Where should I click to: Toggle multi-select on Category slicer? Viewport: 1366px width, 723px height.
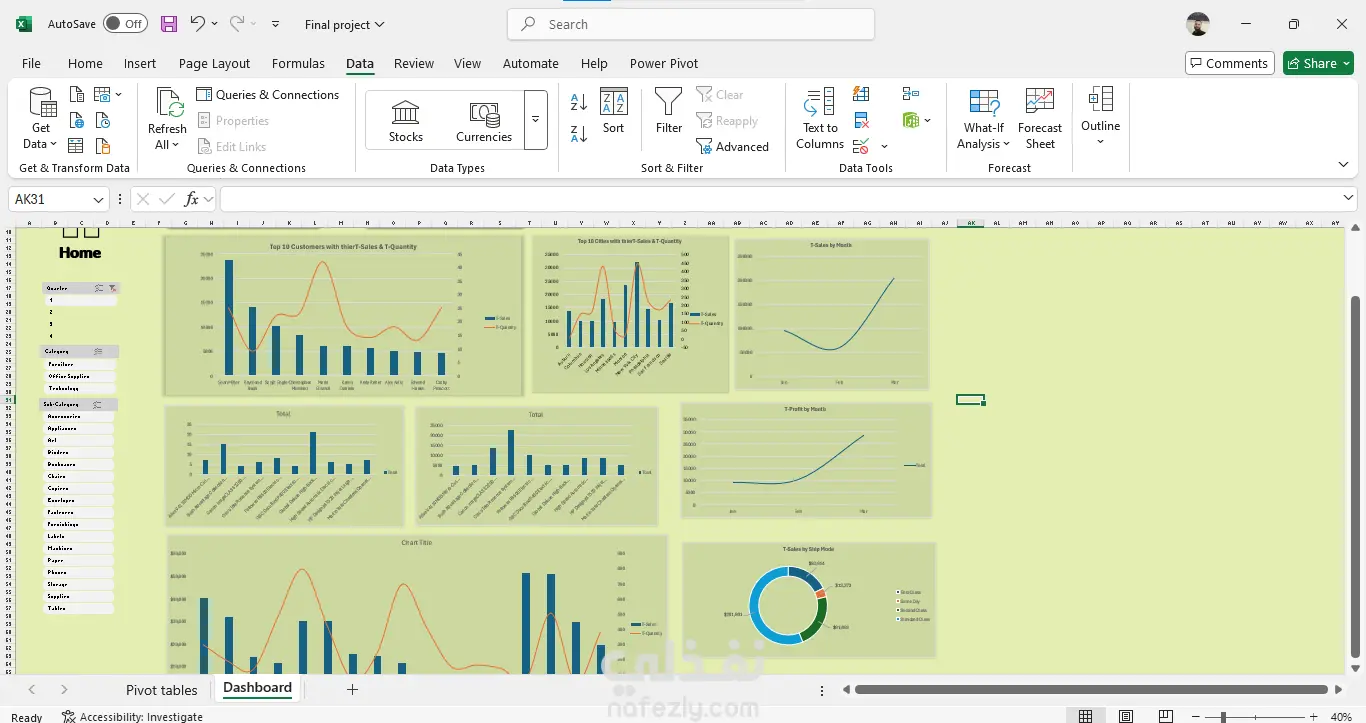coord(98,352)
